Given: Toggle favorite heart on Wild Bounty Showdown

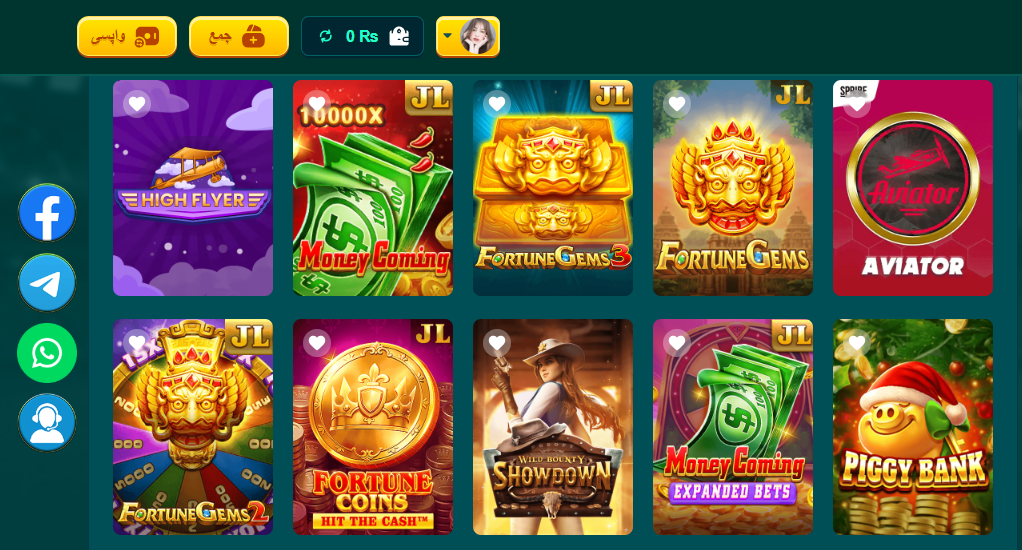Looking at the screenshot, I should (x=497, y=343).
